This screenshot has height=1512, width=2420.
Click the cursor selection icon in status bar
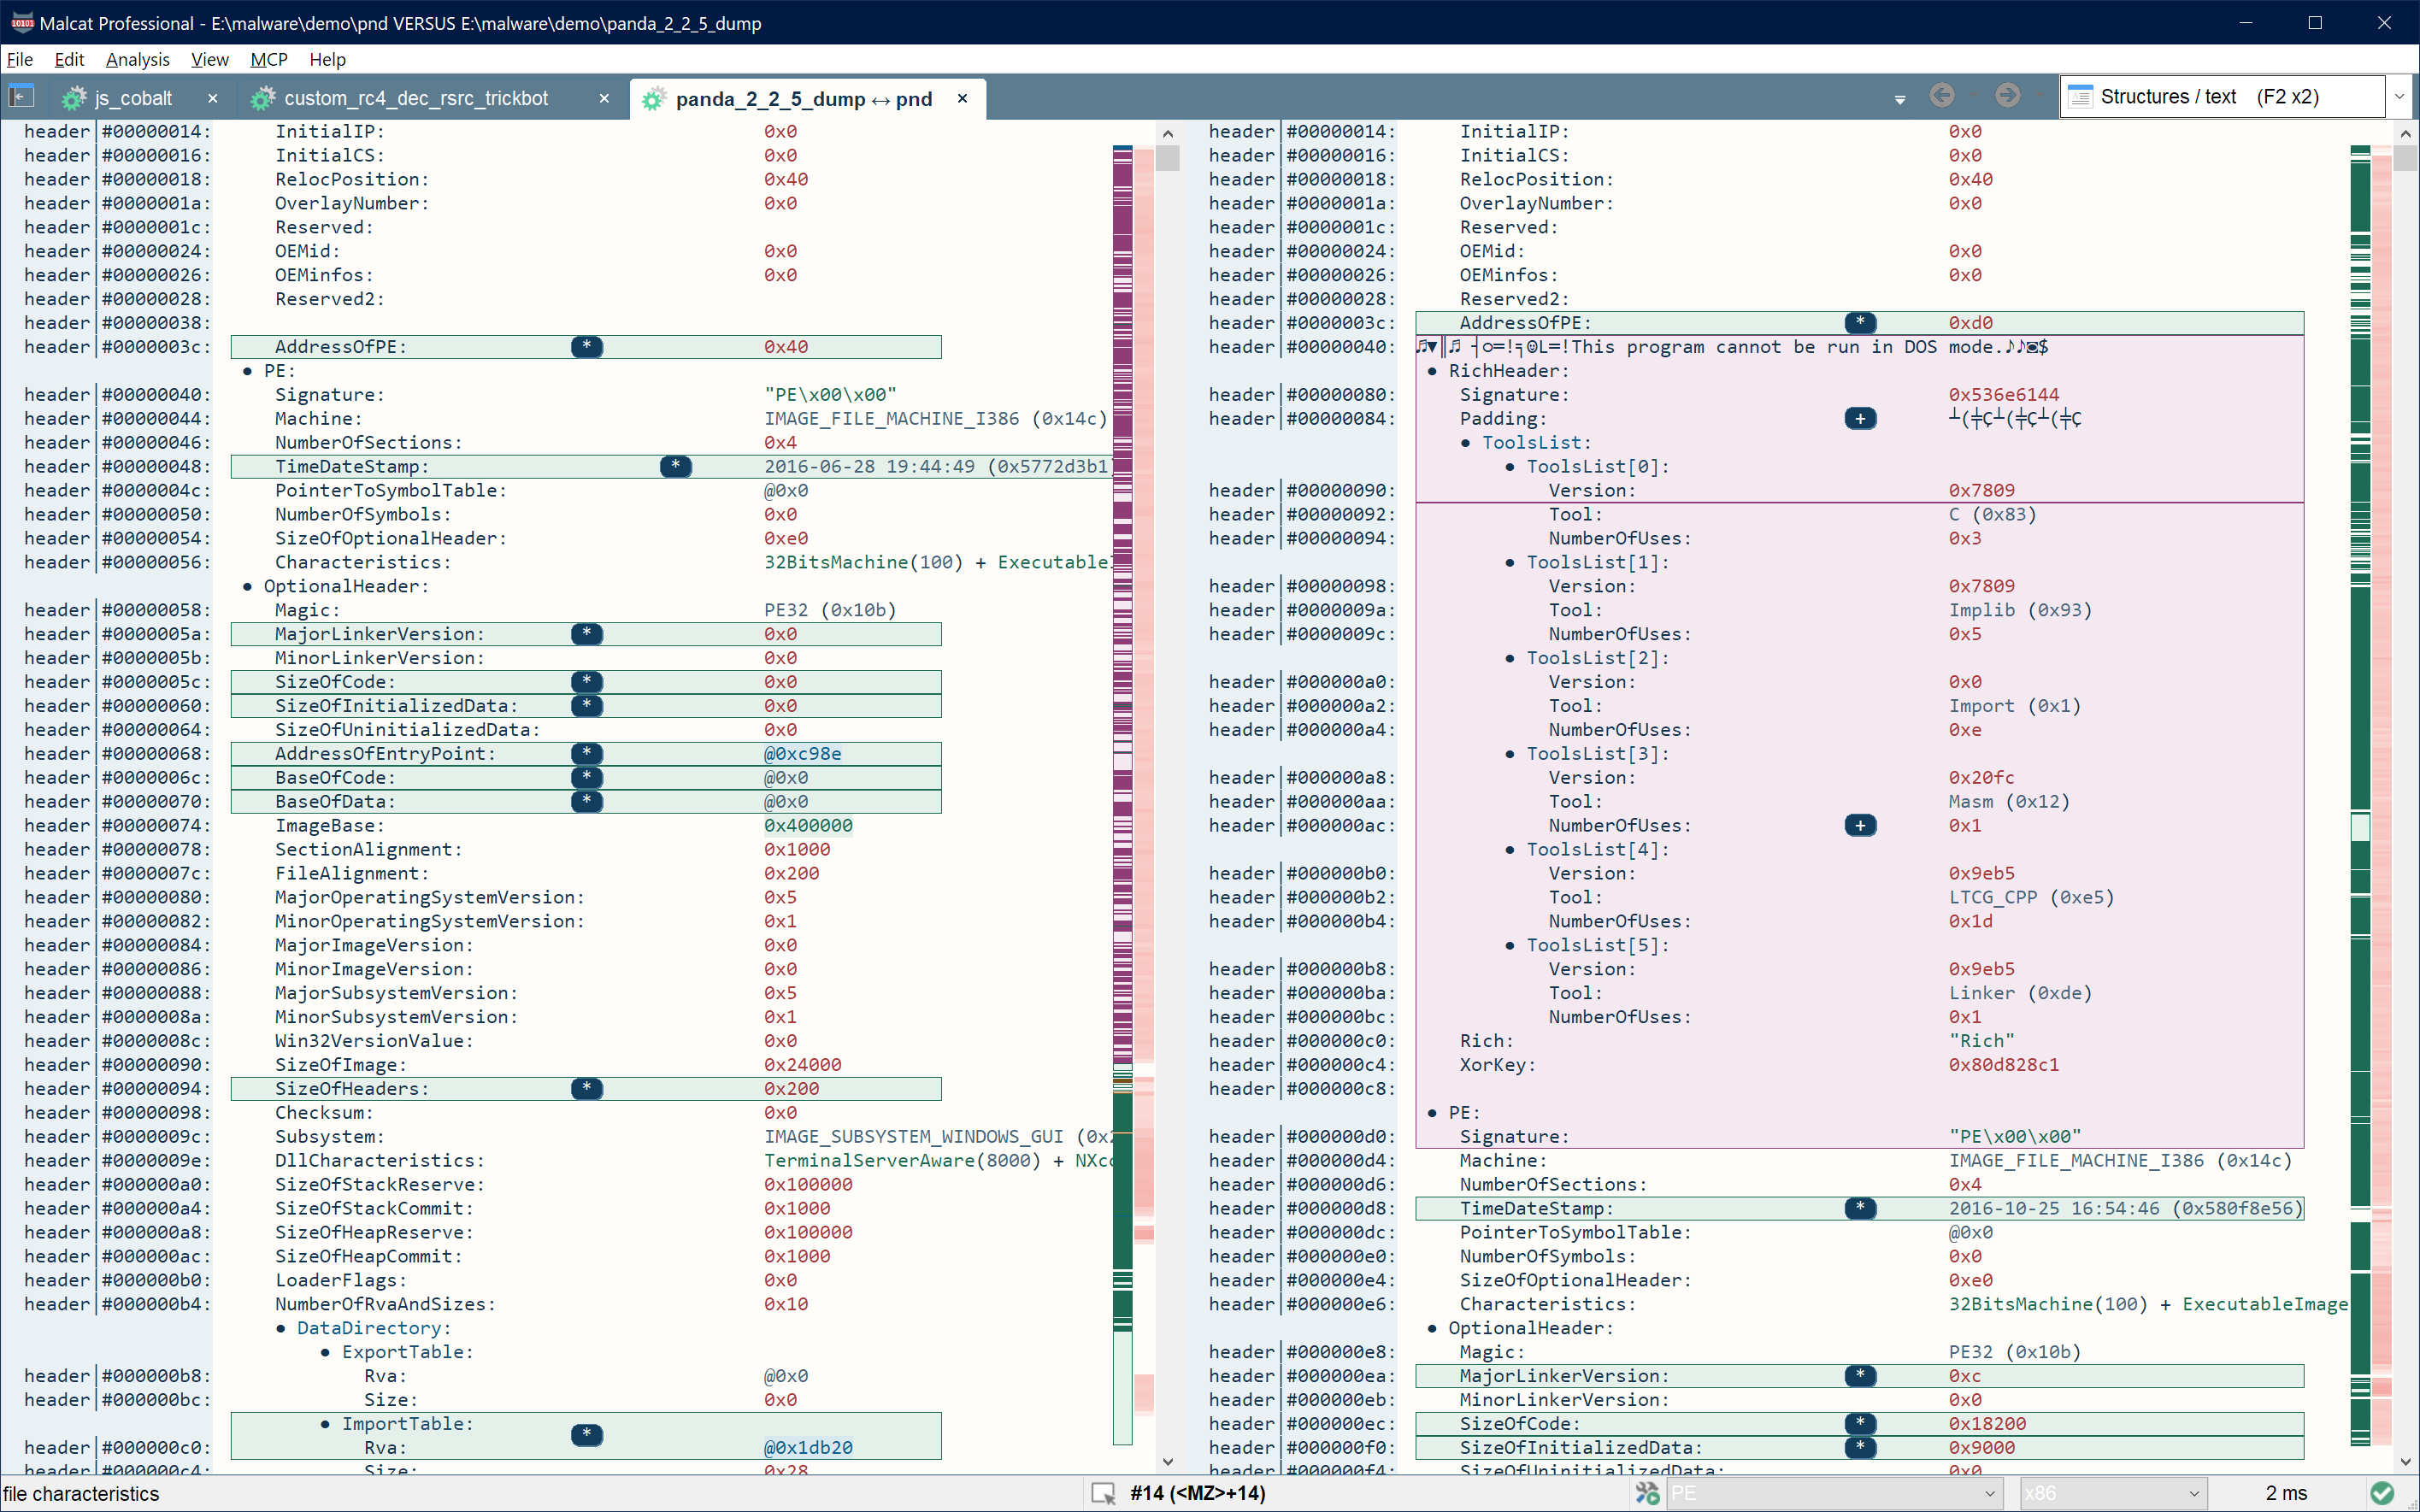[1103, 1493]
